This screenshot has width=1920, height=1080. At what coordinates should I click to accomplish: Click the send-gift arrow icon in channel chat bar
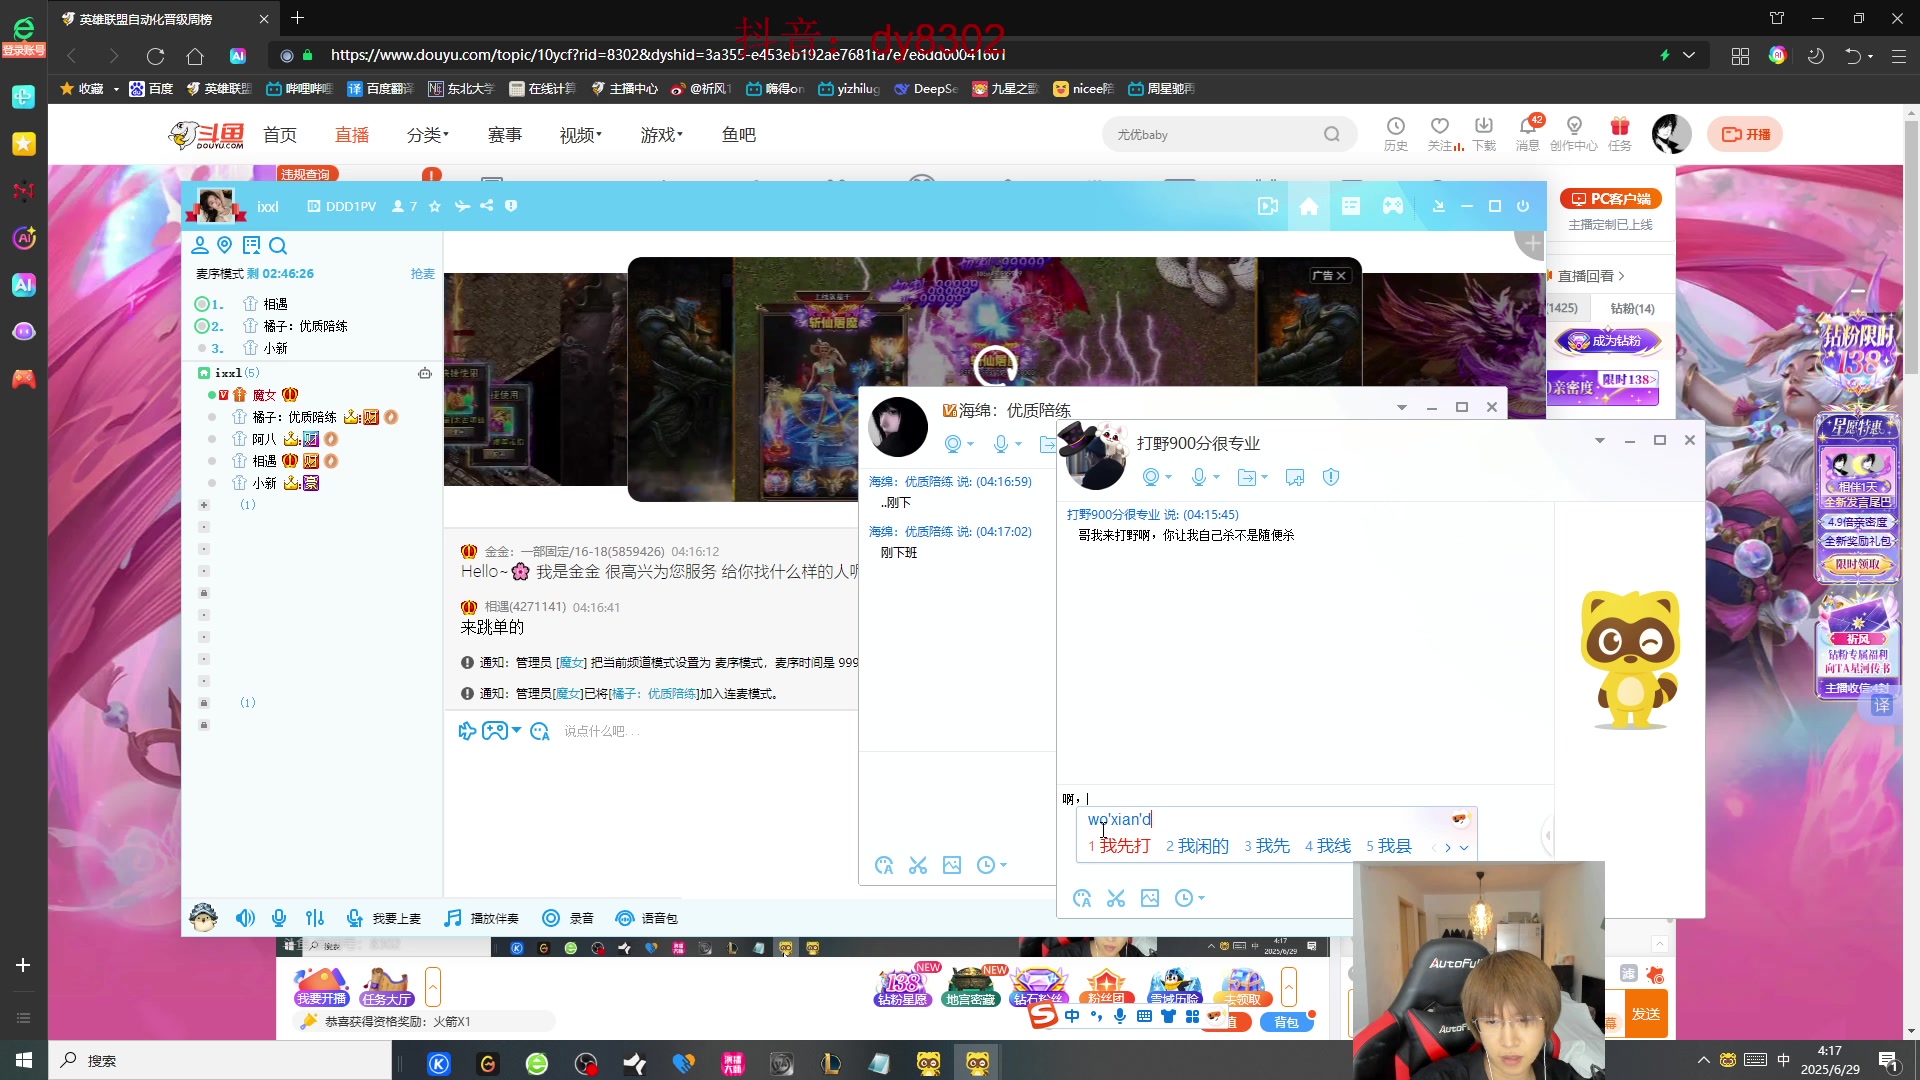tap(467, 731)
